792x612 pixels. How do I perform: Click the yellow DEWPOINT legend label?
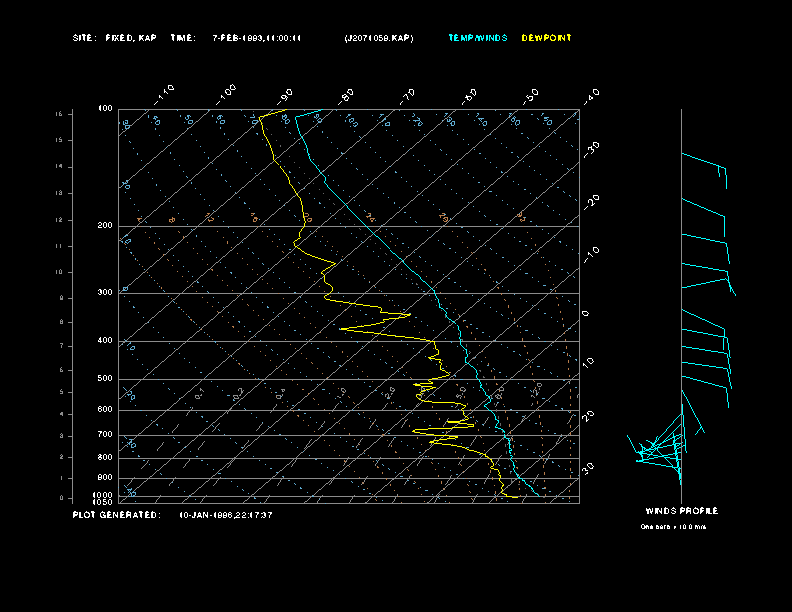pos(547,38)
